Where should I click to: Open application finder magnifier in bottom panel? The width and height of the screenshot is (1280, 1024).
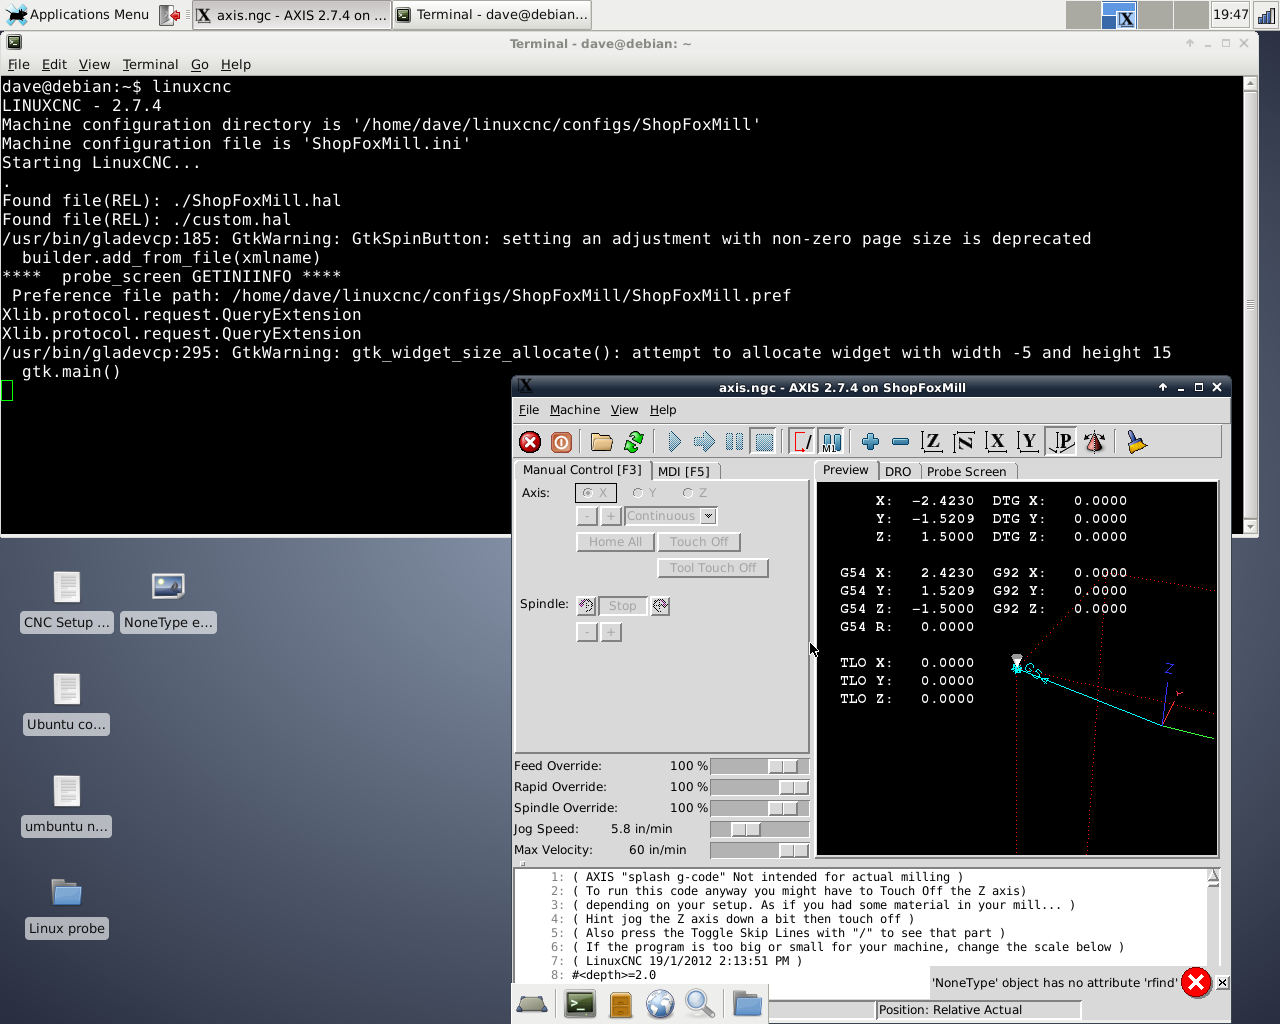pyautogui.click(x=700, y=1004)
